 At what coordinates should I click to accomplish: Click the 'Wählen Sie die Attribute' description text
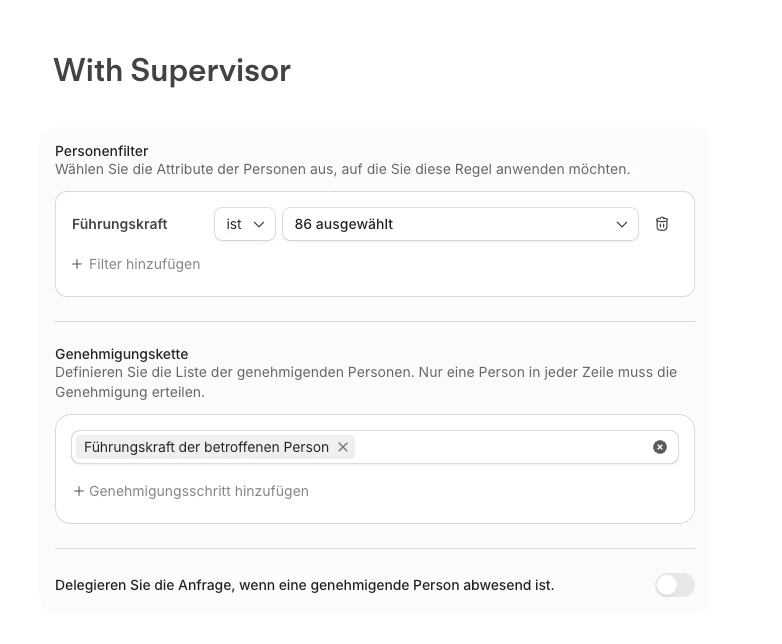(x=342, y=169)
